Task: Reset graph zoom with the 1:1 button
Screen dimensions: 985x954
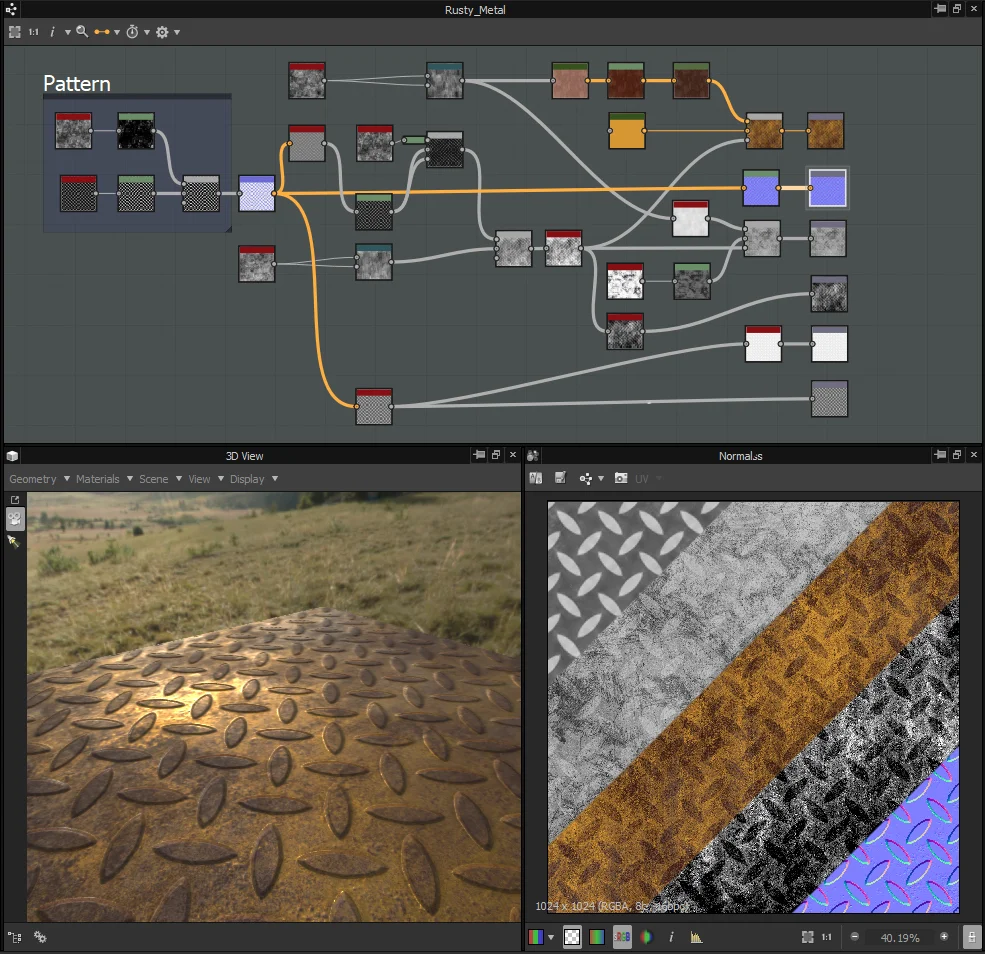Action: [x=34, y=31]
